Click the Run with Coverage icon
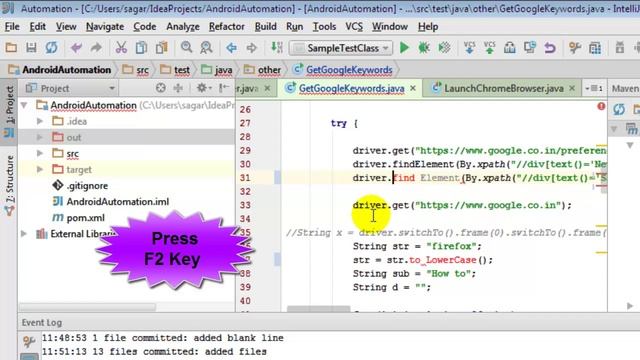Screen dimensions: 640x360 [x=444, y=48]
